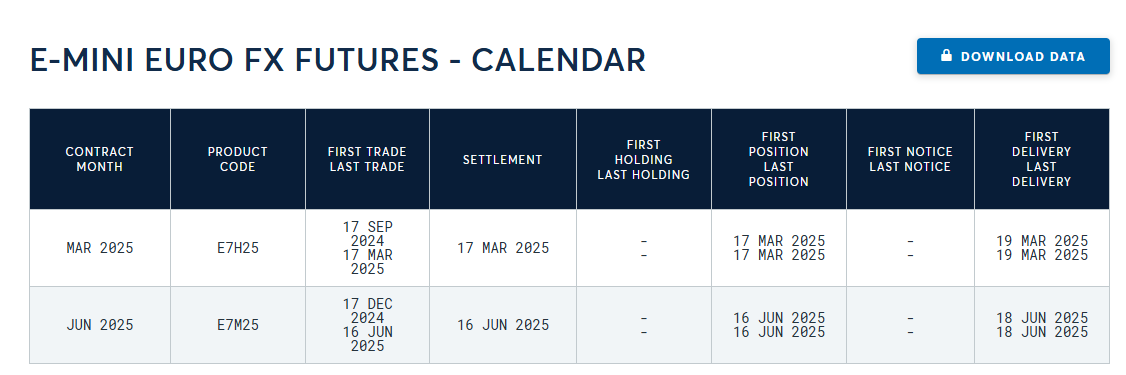Click the lock icon on Download Data
Image resolution: width=1126 pixels, height=375 pixels.
click(946, 56)
